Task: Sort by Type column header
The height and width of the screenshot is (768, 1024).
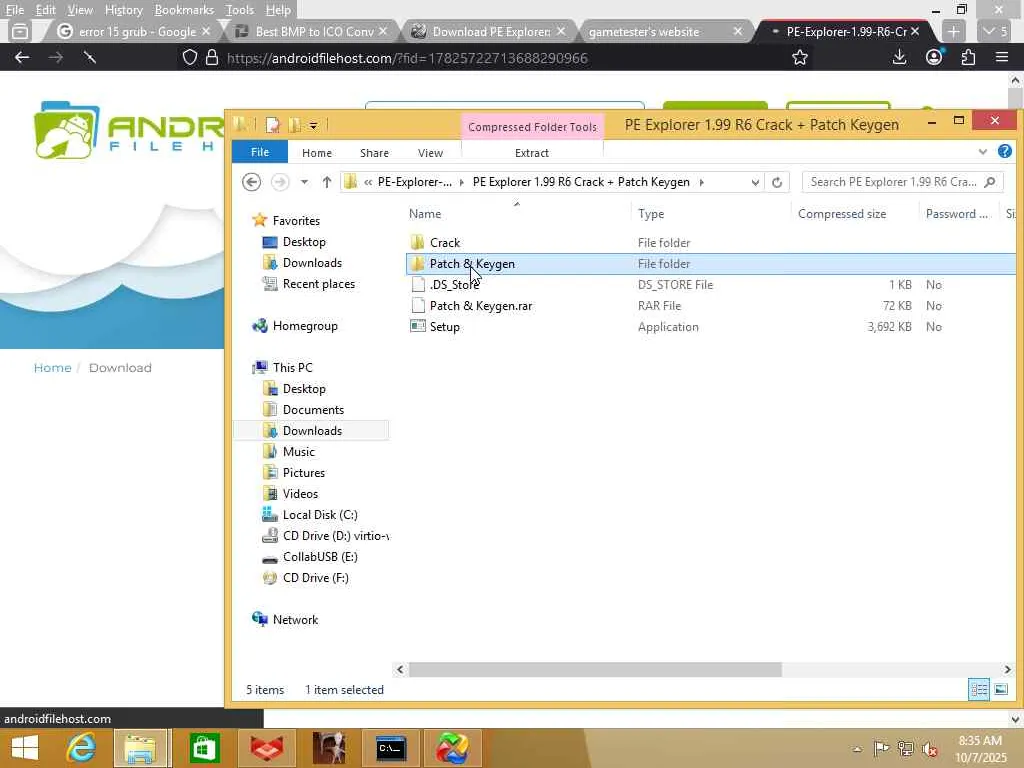Action: (651, 214)
